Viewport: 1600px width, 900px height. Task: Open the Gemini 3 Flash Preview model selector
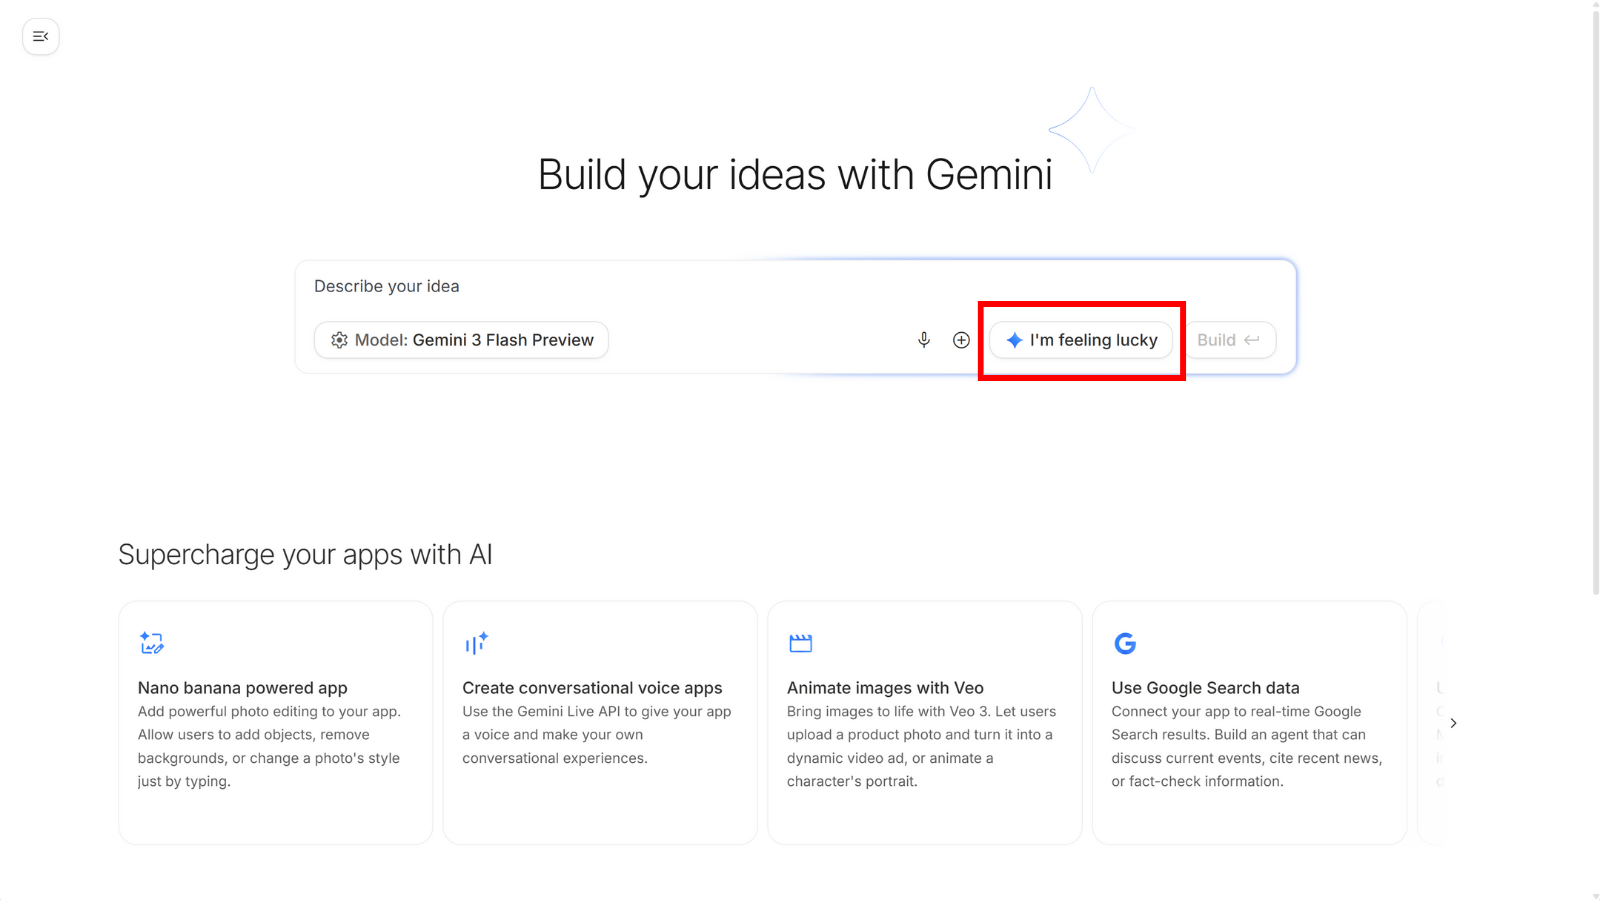(461, 340)
